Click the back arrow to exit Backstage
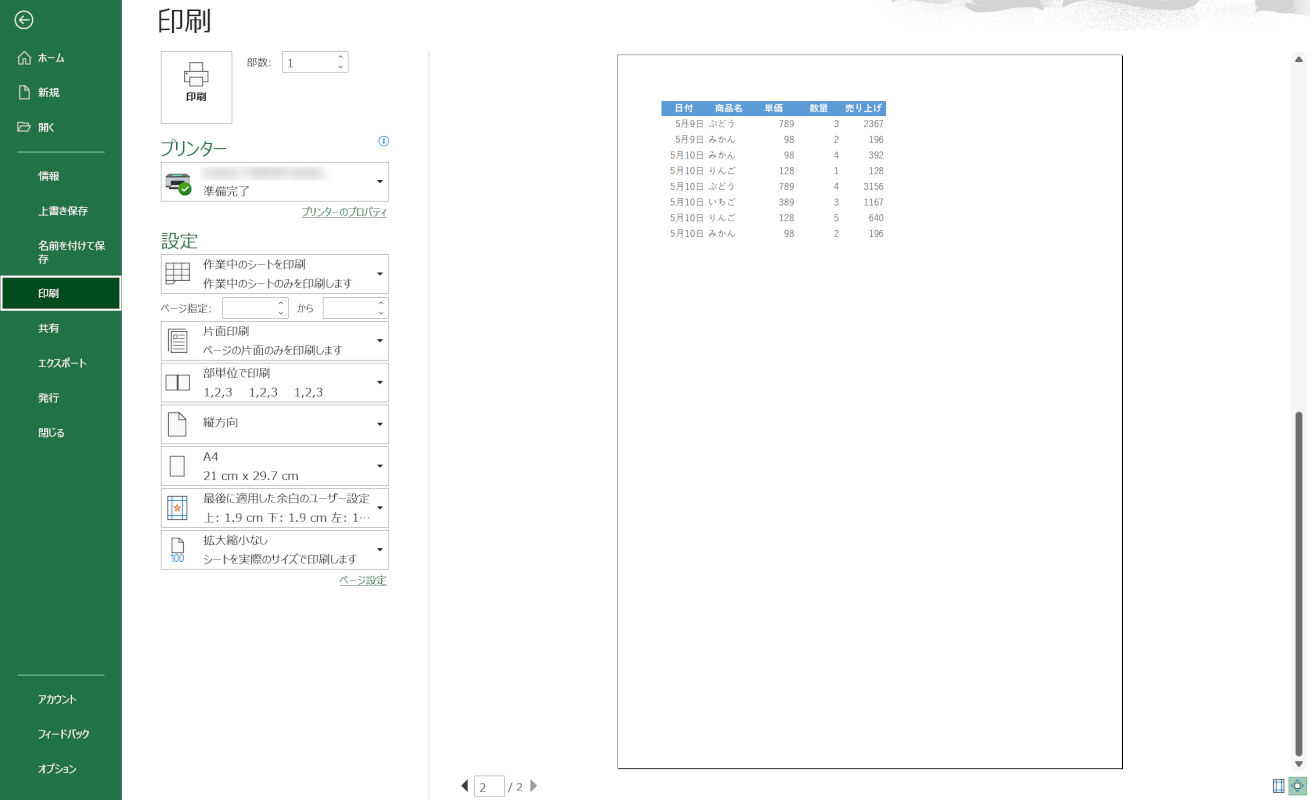 click(x=24, y=20)
